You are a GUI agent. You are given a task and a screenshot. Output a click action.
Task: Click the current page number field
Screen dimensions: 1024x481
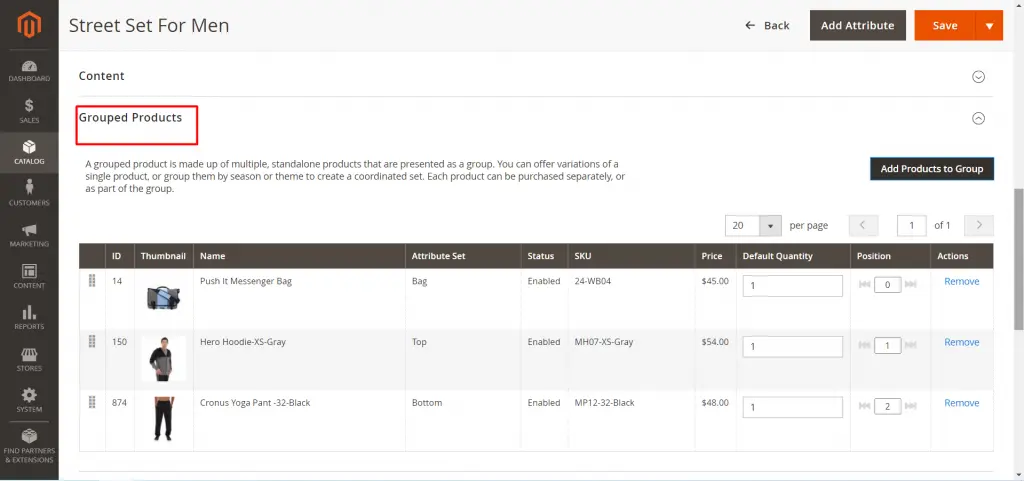912,225
